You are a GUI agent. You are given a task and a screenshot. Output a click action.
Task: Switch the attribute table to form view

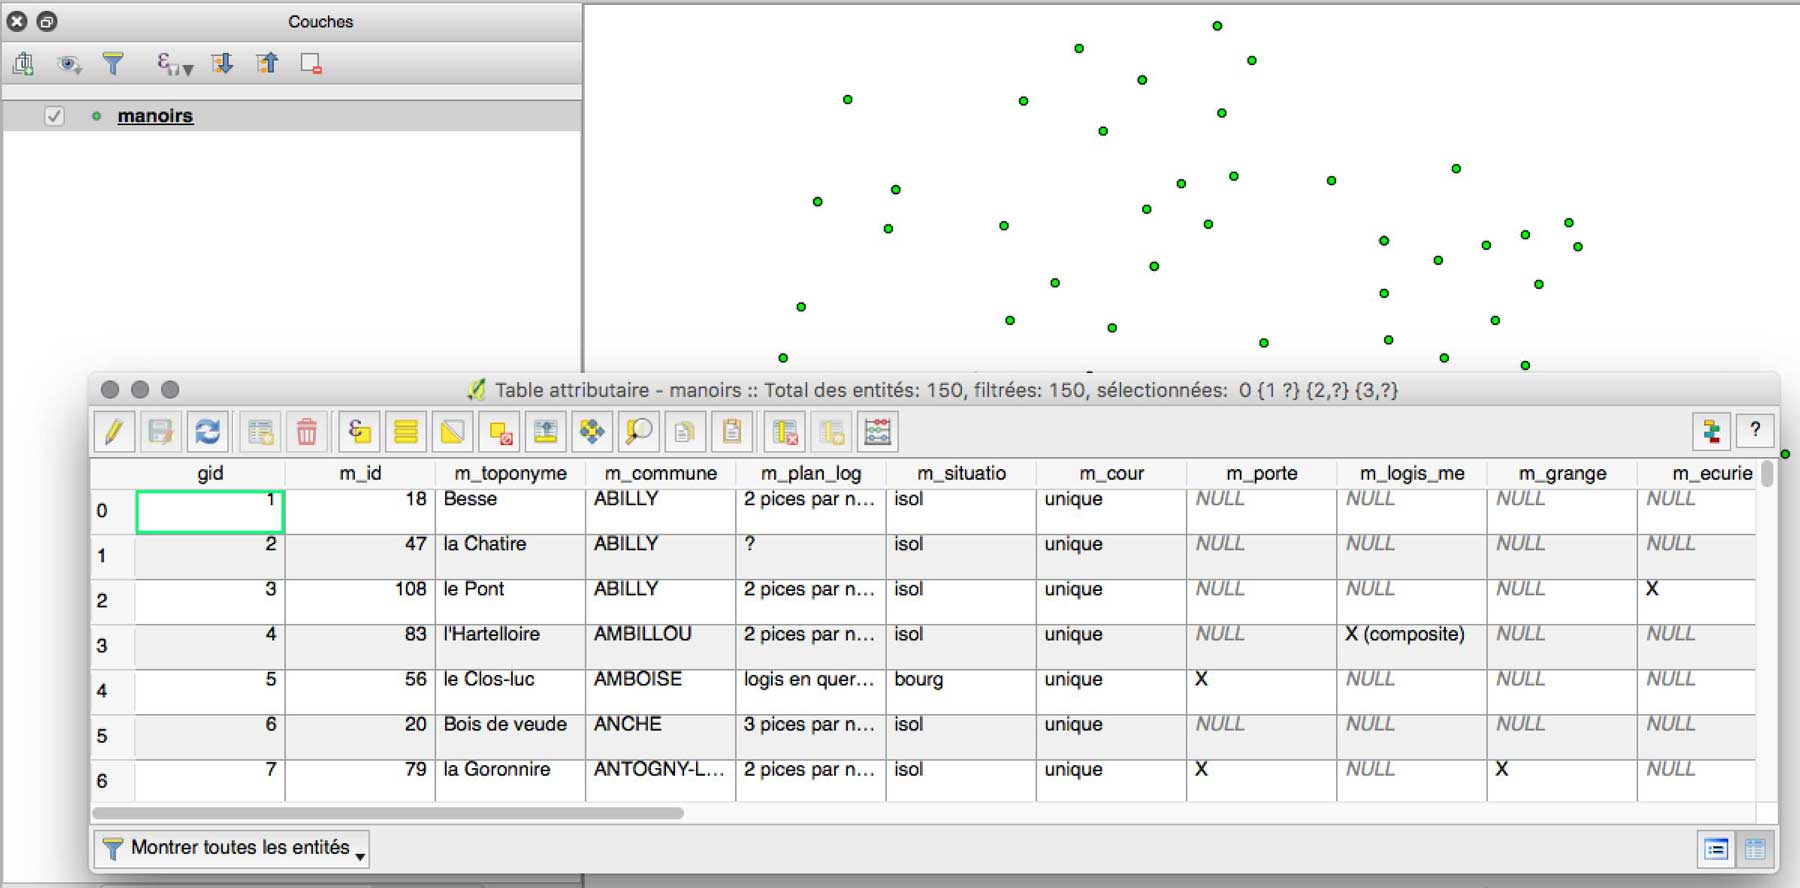pyautogui.click(x=1716, y=849)
